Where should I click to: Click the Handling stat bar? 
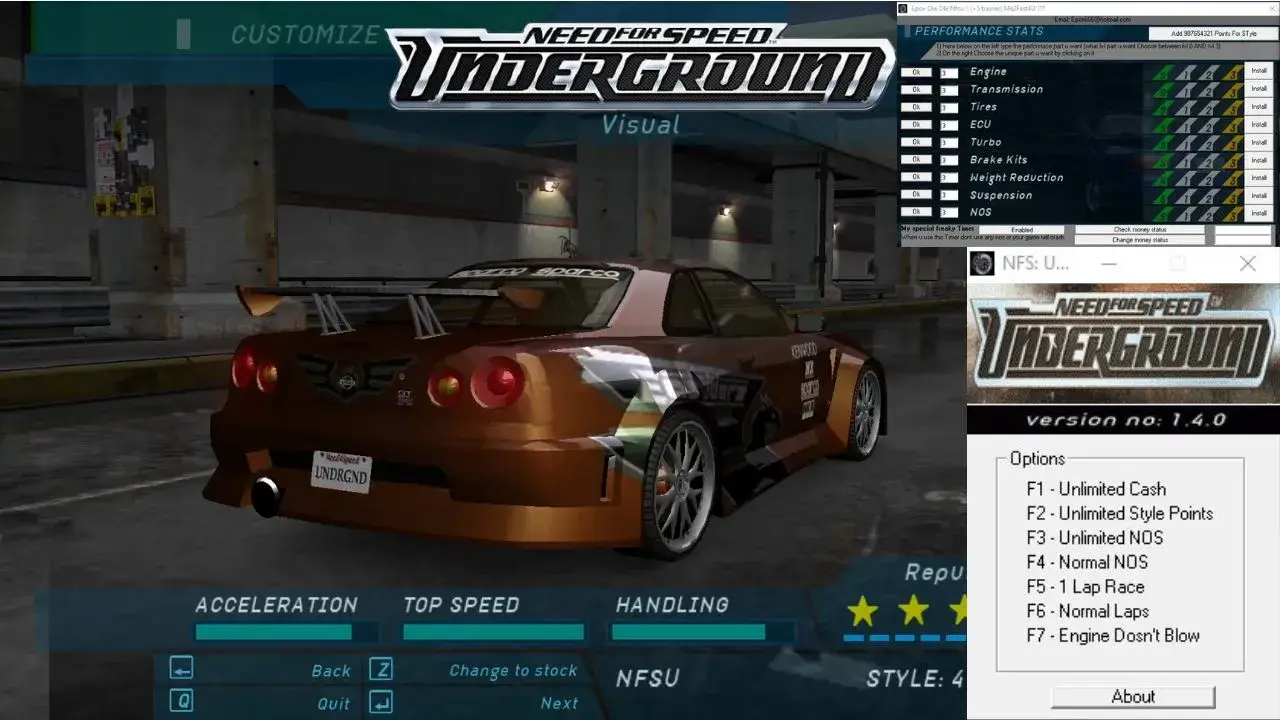coord(702,632)
